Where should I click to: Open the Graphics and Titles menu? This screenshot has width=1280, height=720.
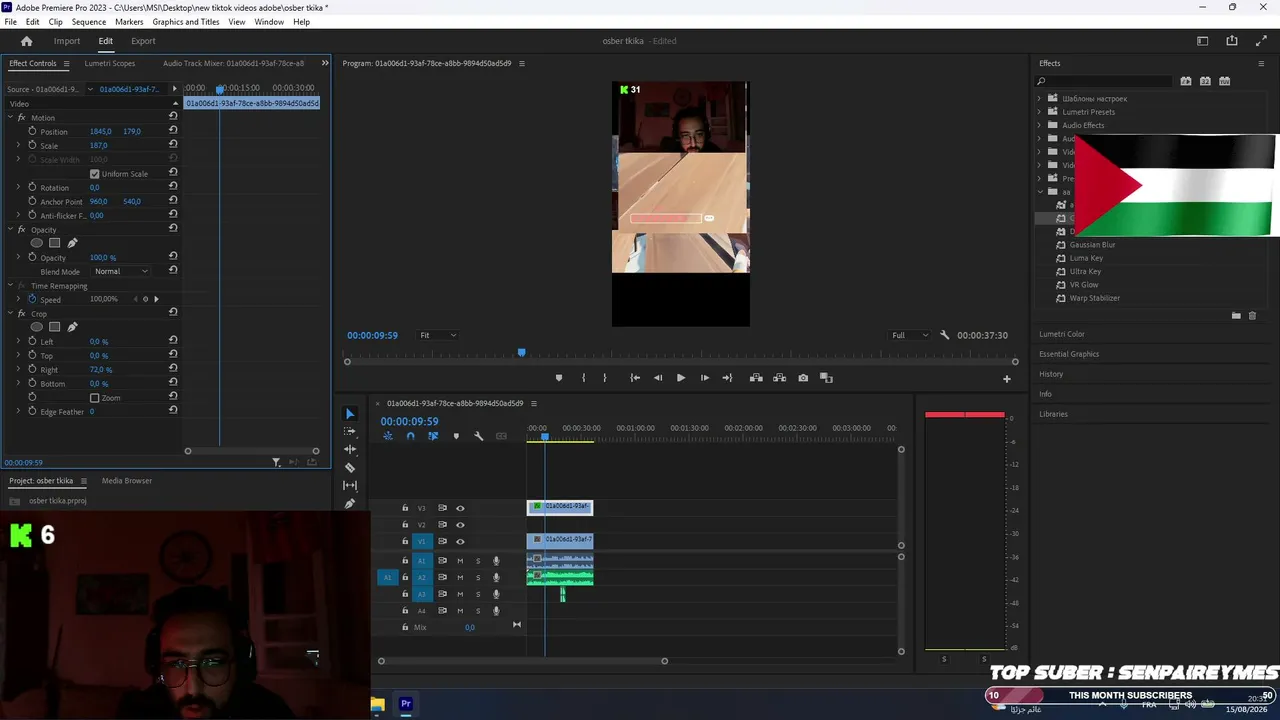coord(186,22)
